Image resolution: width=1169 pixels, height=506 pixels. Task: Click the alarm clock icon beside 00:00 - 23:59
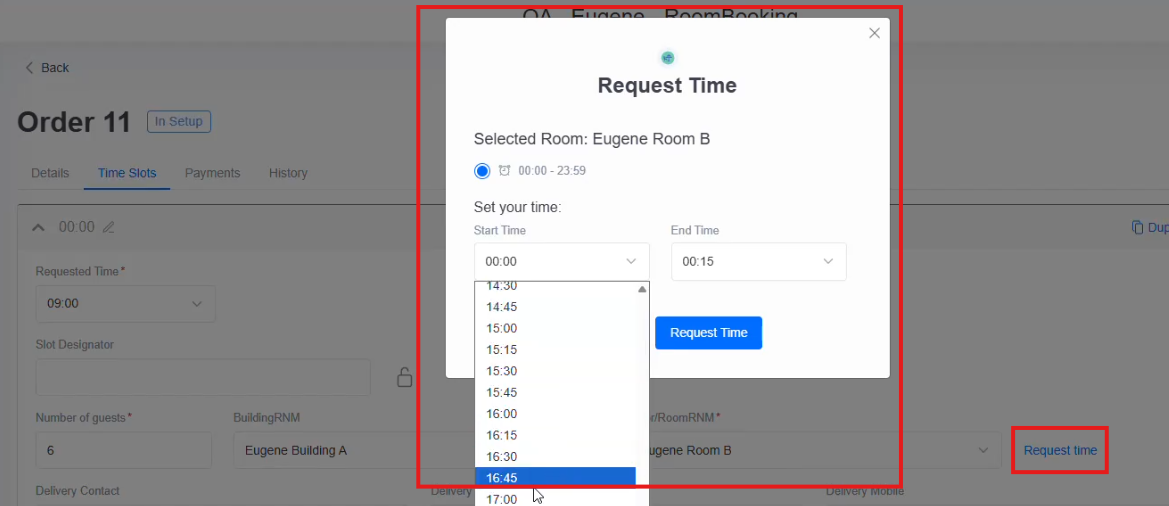505,171
